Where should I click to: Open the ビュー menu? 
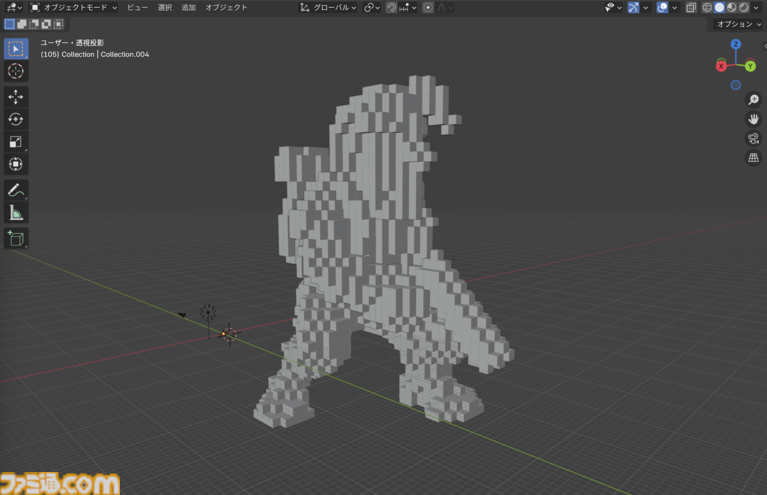[137, 7]
